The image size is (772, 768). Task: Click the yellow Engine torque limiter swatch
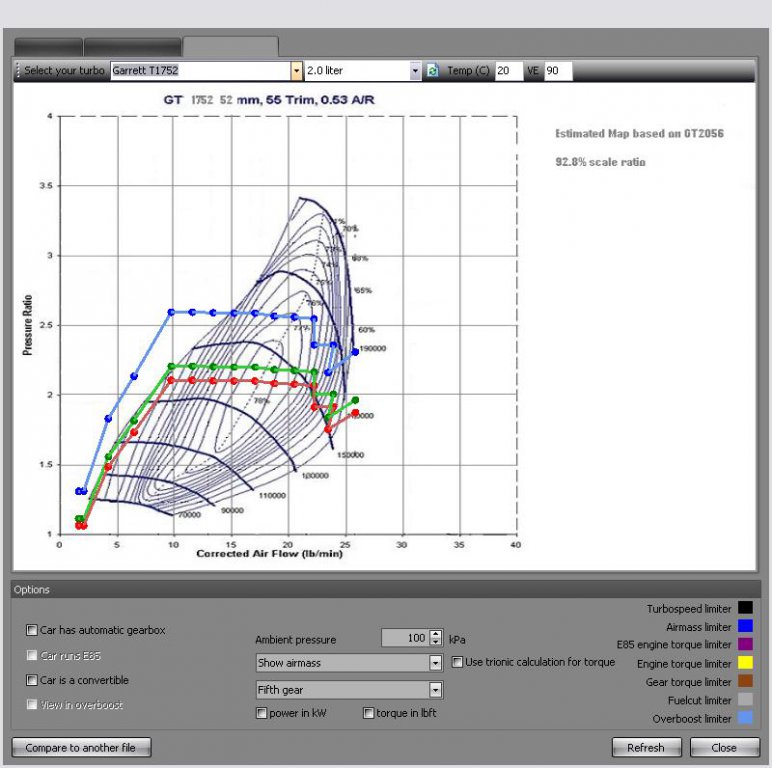745,663
